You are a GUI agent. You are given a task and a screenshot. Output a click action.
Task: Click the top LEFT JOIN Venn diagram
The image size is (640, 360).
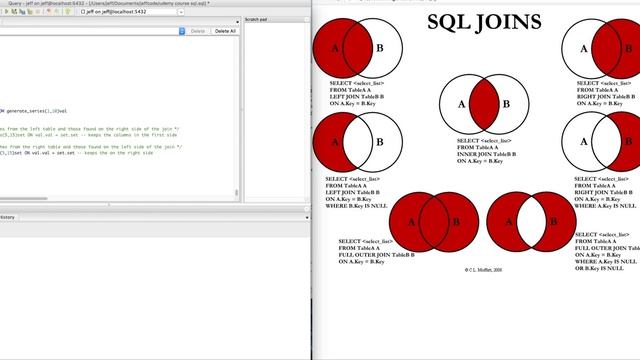[x=358, y=48]
